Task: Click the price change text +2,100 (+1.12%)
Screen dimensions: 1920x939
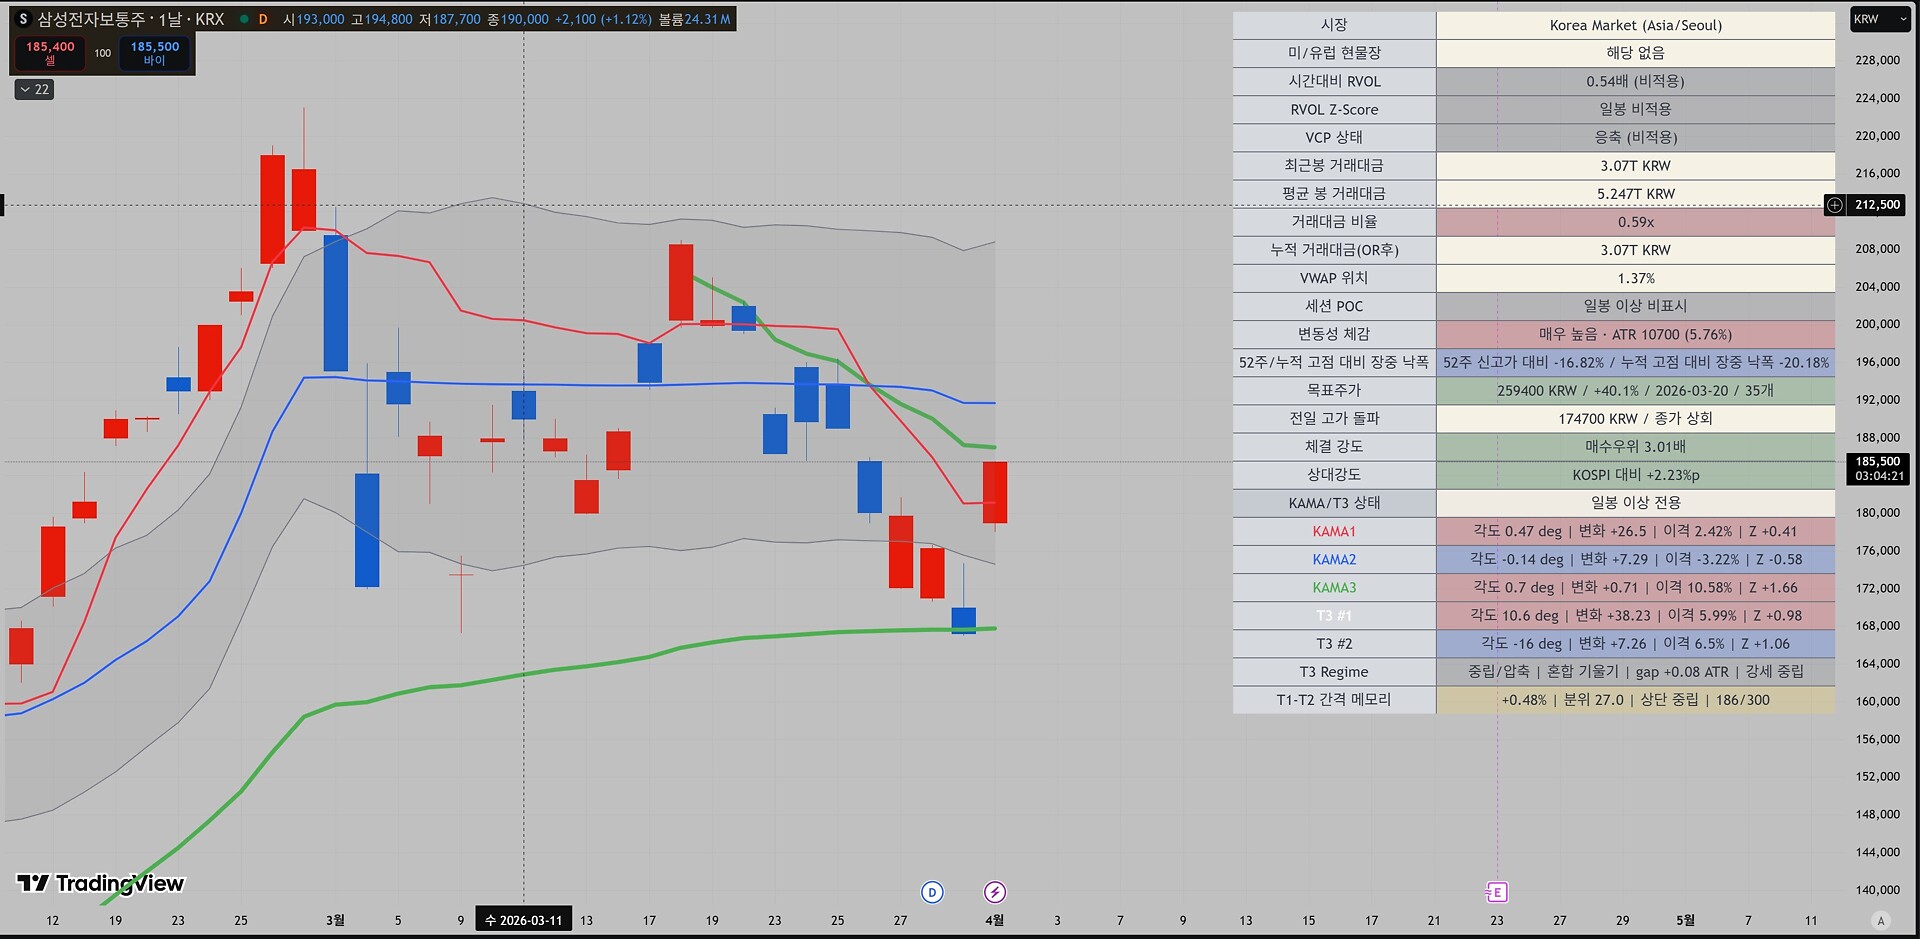Action: click(x=603, y=19)
